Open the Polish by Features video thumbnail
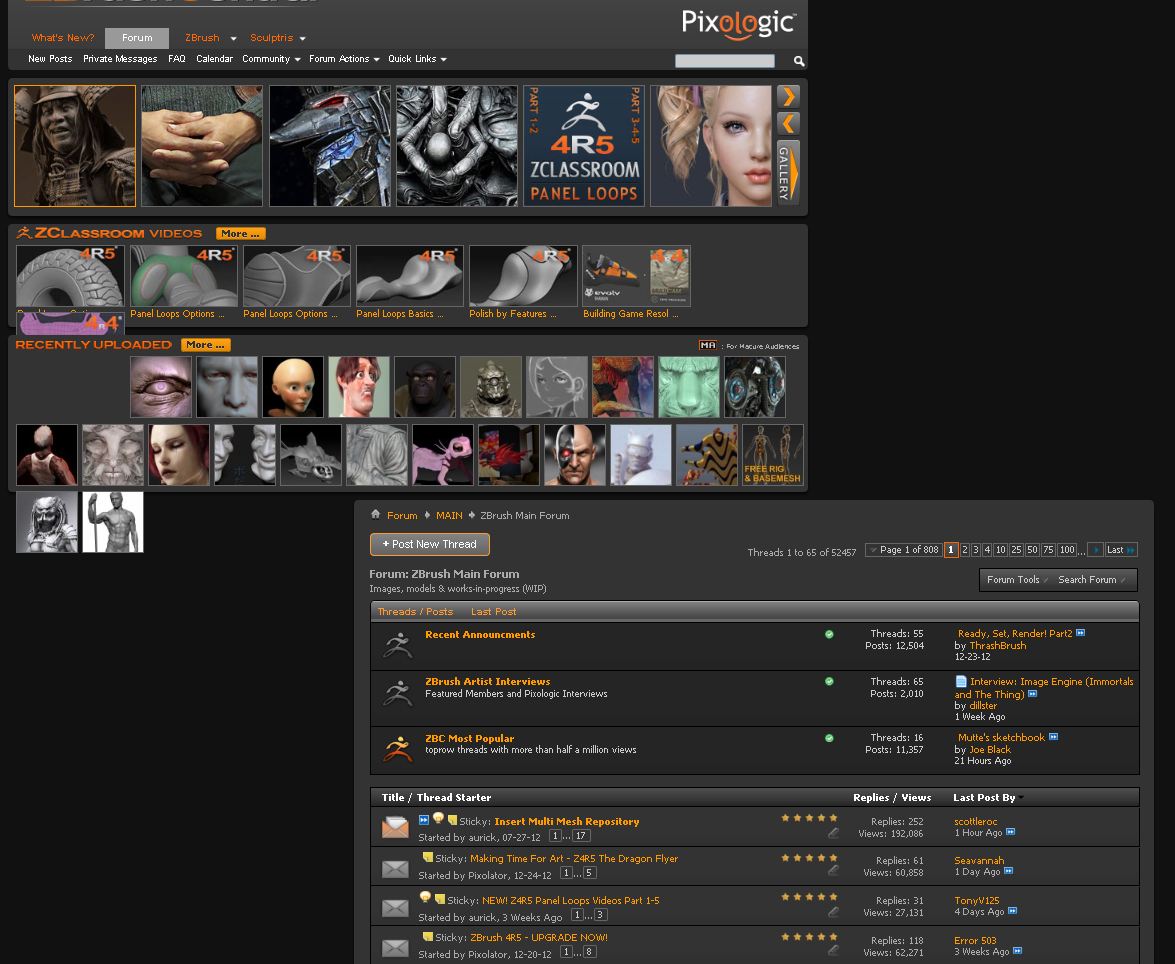Image resolution: width=1175 pixels, height=964 pixels. (x=523, y=276)
